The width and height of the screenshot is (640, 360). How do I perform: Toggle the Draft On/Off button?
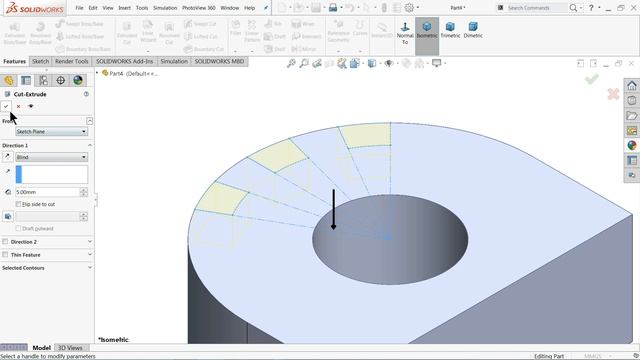[8, 216]
